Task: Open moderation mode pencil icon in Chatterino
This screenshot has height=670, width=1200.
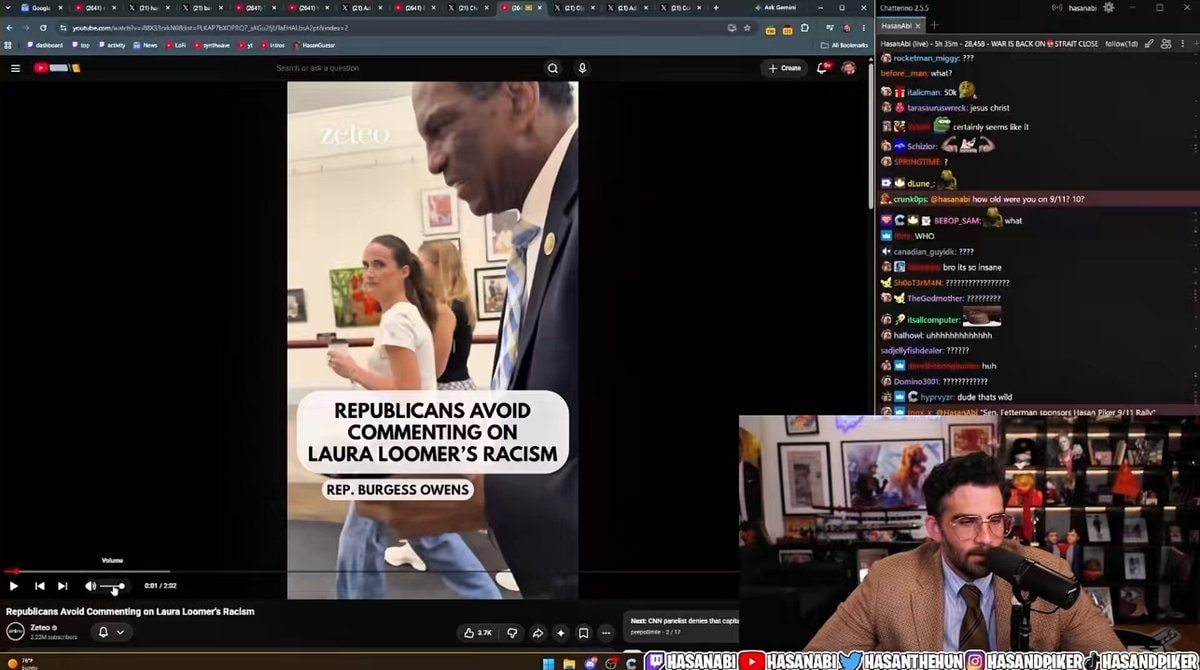Action: coord(1151,44)
